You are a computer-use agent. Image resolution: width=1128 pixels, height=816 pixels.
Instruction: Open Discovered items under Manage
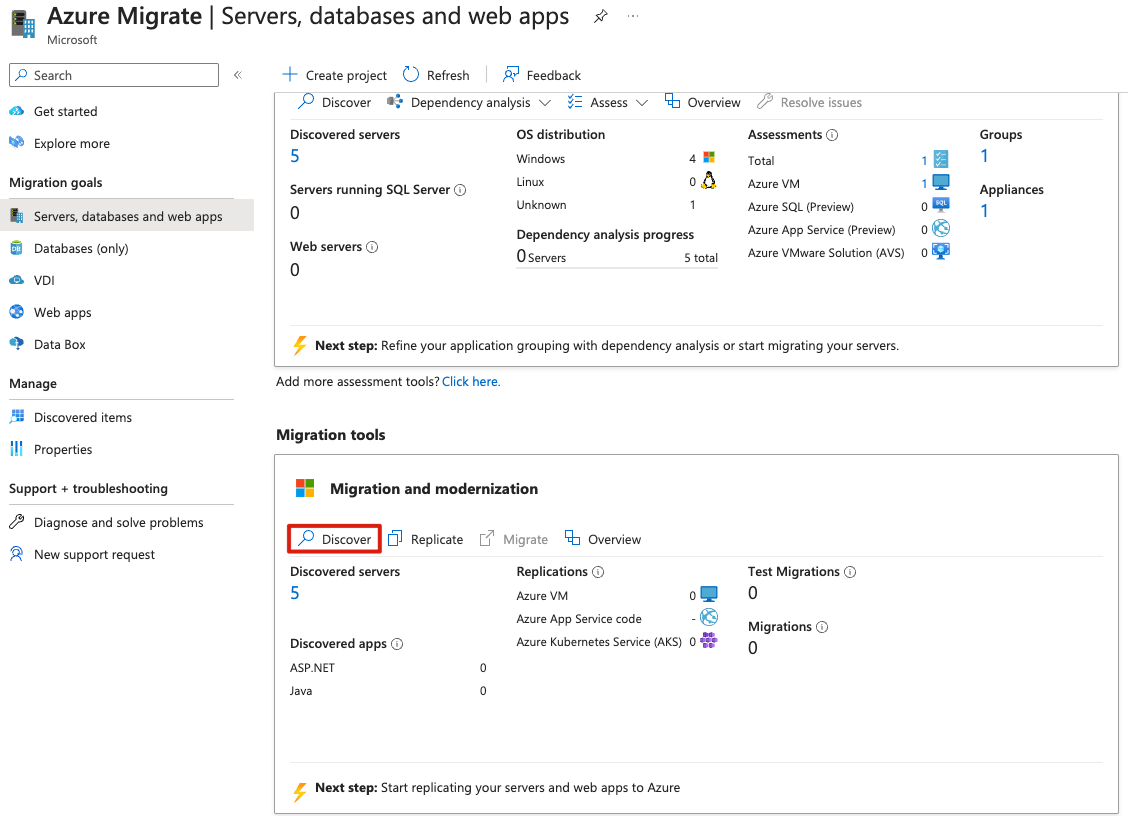click(82, 417)
